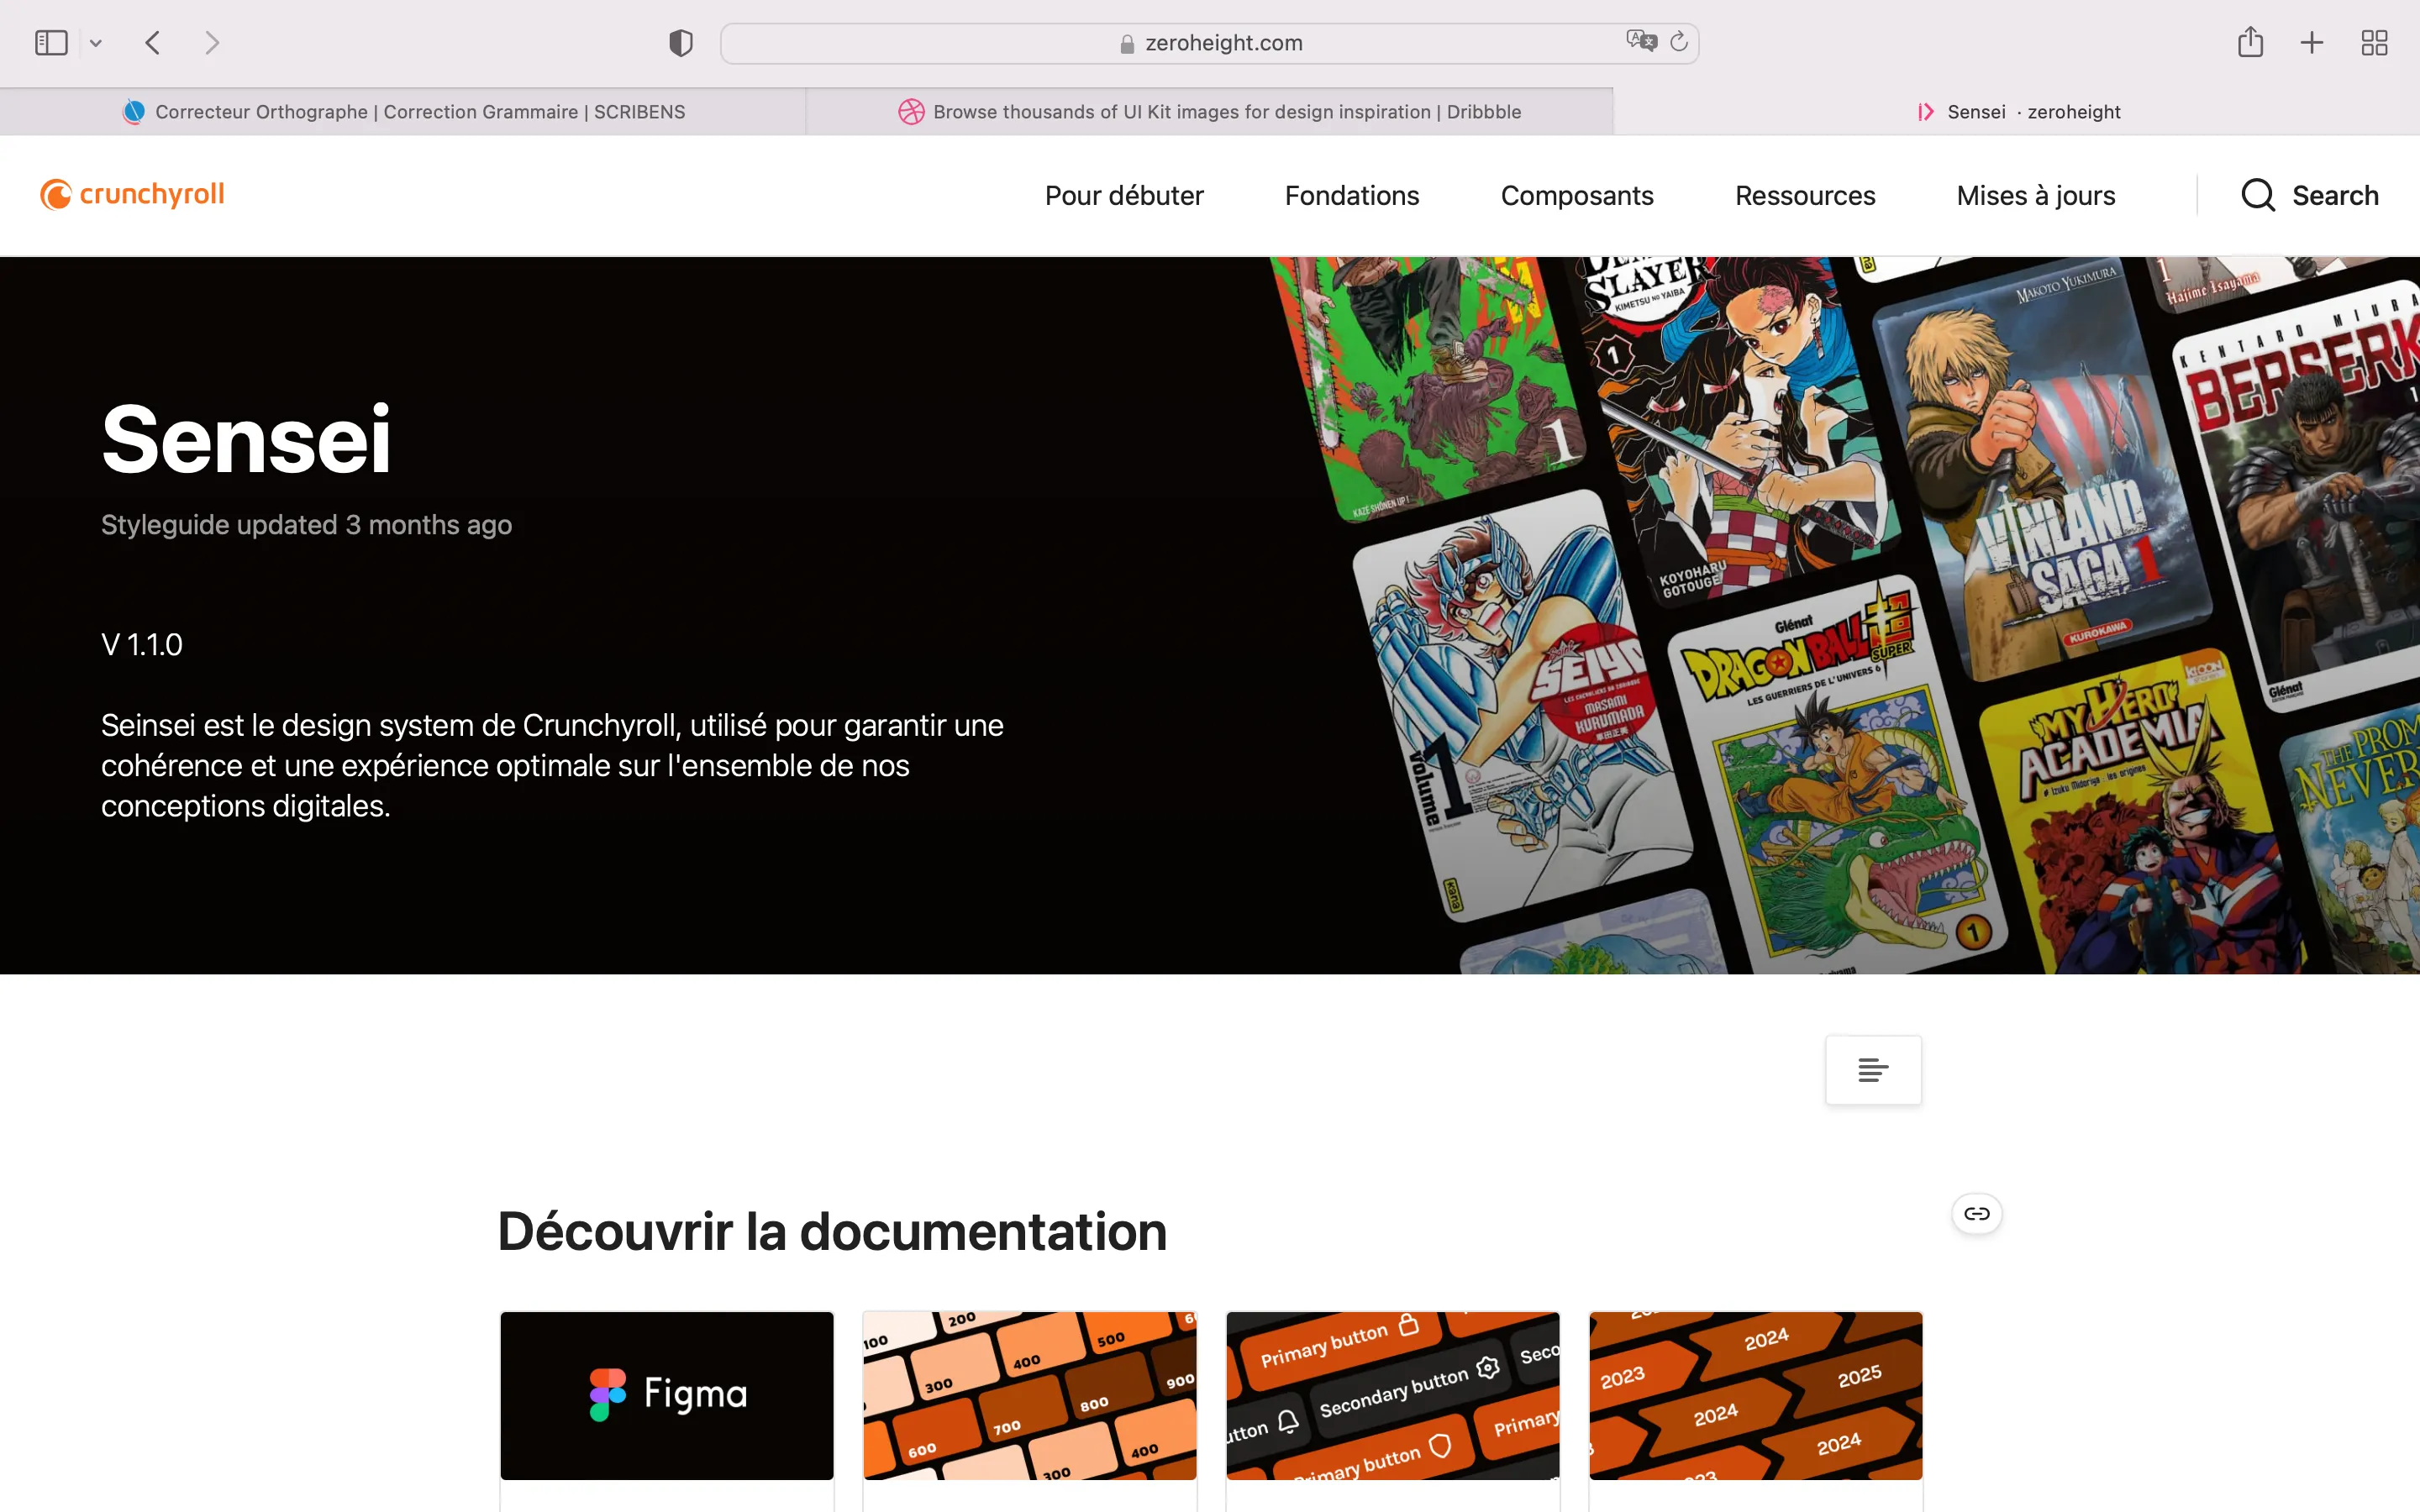2420x1512 pixels.
Task: Click the translate page icon in address bar
Action: pyautogui.click(x=1641, y=41)
